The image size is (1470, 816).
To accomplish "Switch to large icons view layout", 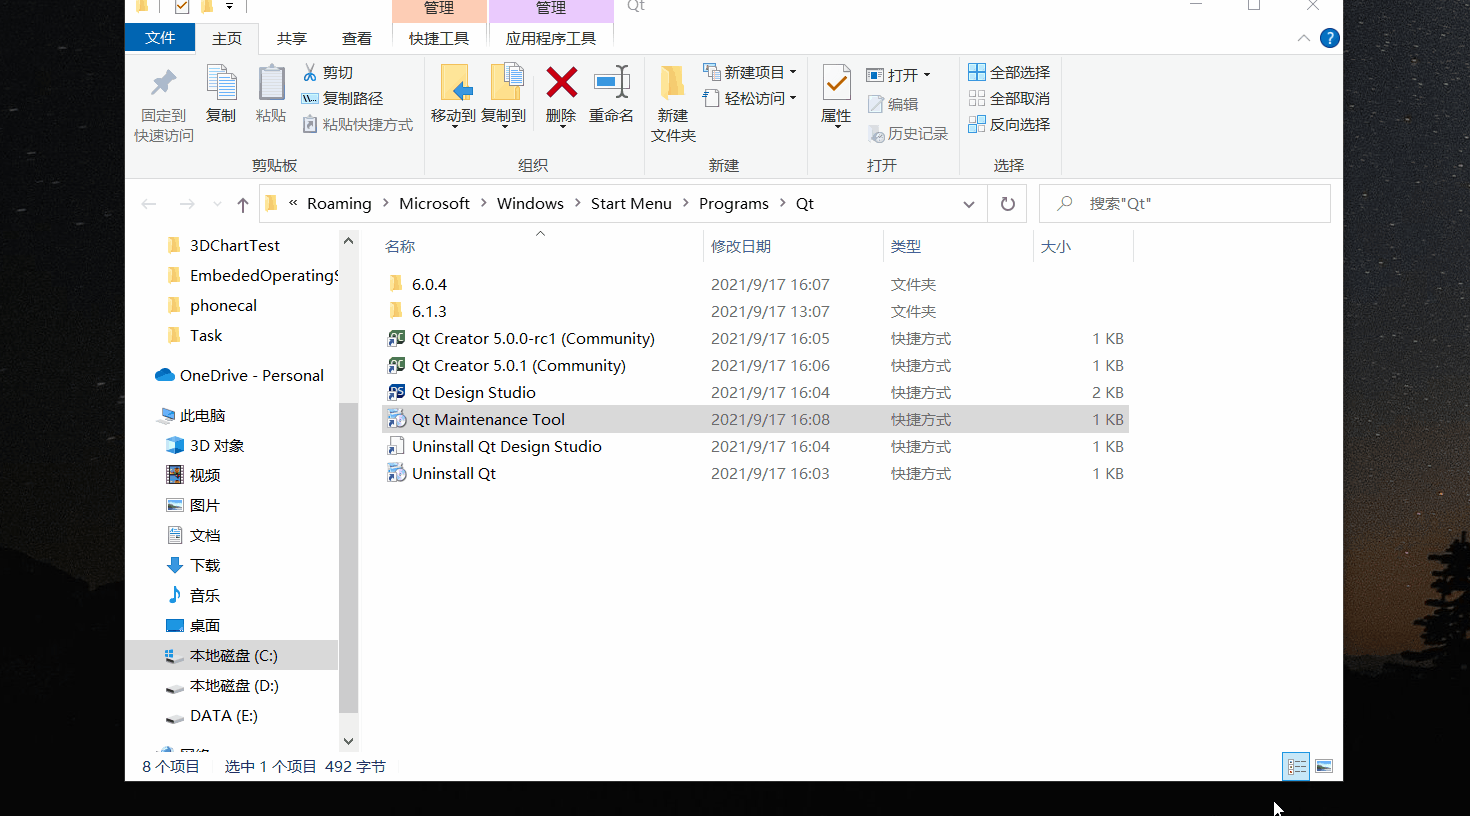I will [1324, 767].
